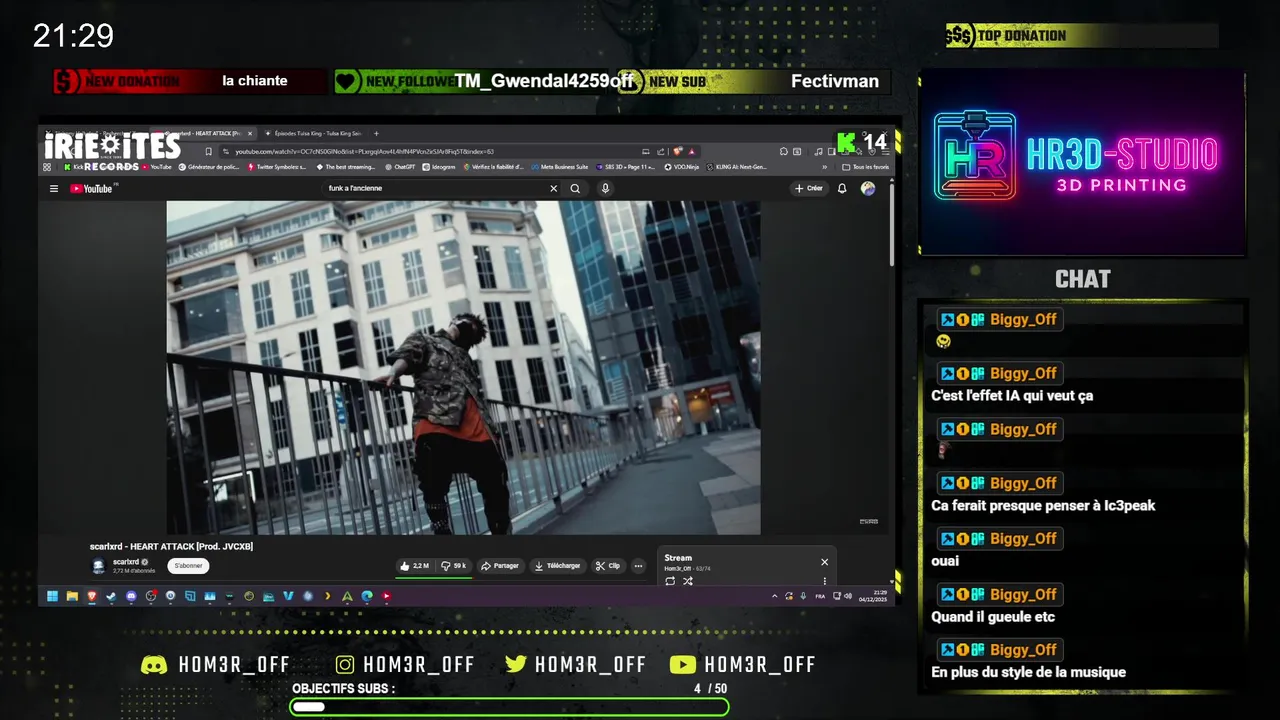Open scarlxrd channel avatar

click(x=99, y=566)
